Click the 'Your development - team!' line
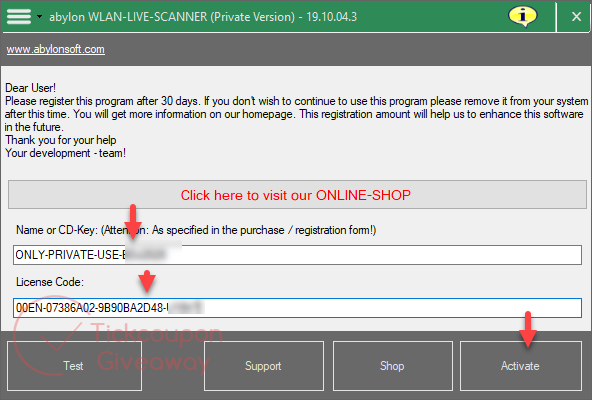This screenshot has height=400, width=592. [65, 153]
